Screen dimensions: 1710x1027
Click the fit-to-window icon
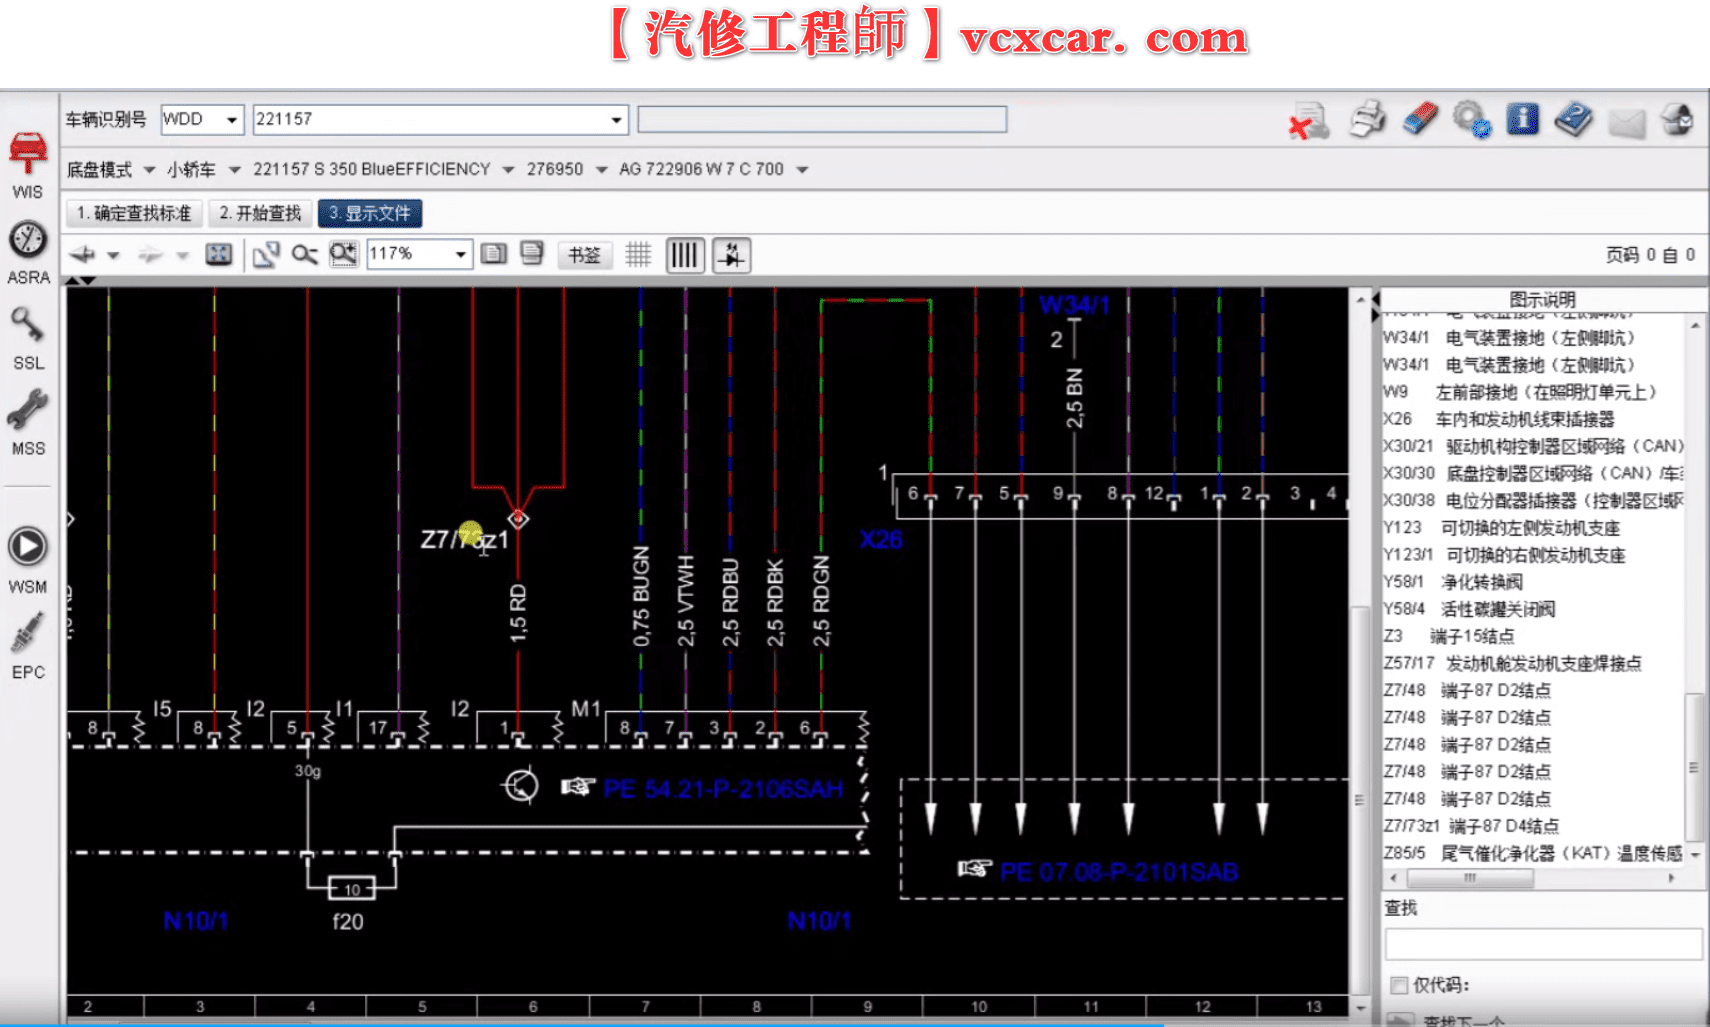point(219,254)
